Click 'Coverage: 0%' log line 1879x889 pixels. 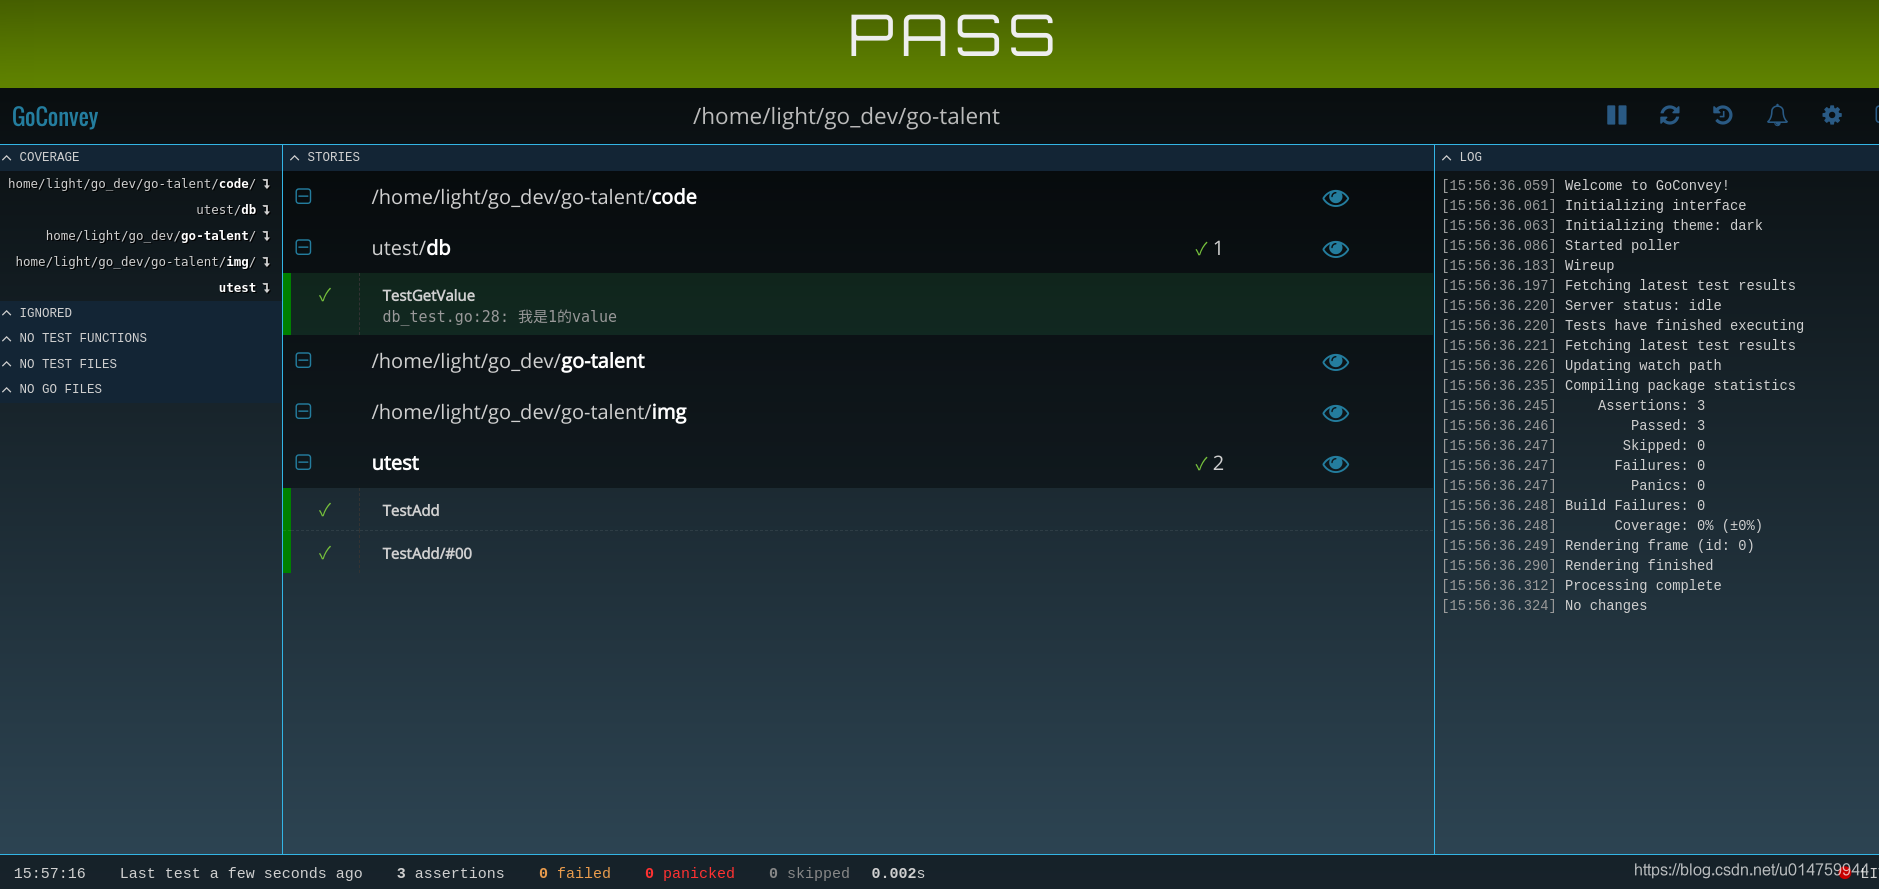tap(1688, 526)
